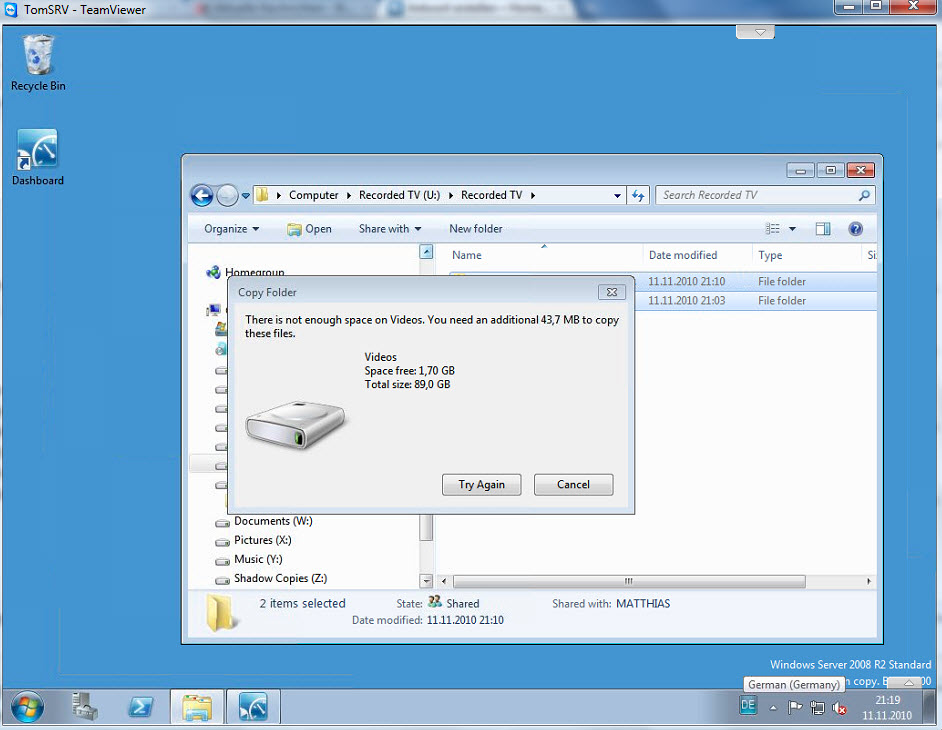Click Open in the Explorer toolbar
Image resolution: width=942 pixels, height=730 pixels.
pos(309,229)
